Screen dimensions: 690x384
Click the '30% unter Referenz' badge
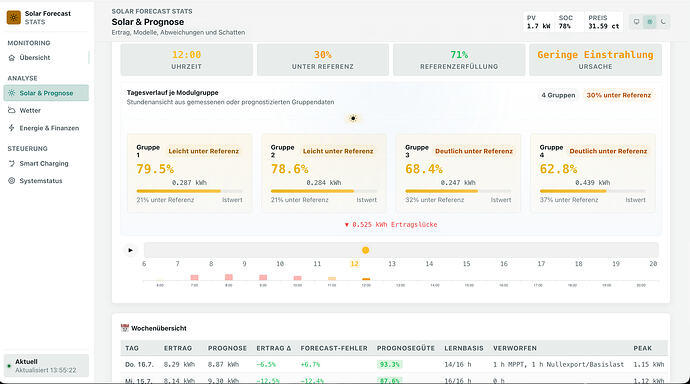coord(619,95)
